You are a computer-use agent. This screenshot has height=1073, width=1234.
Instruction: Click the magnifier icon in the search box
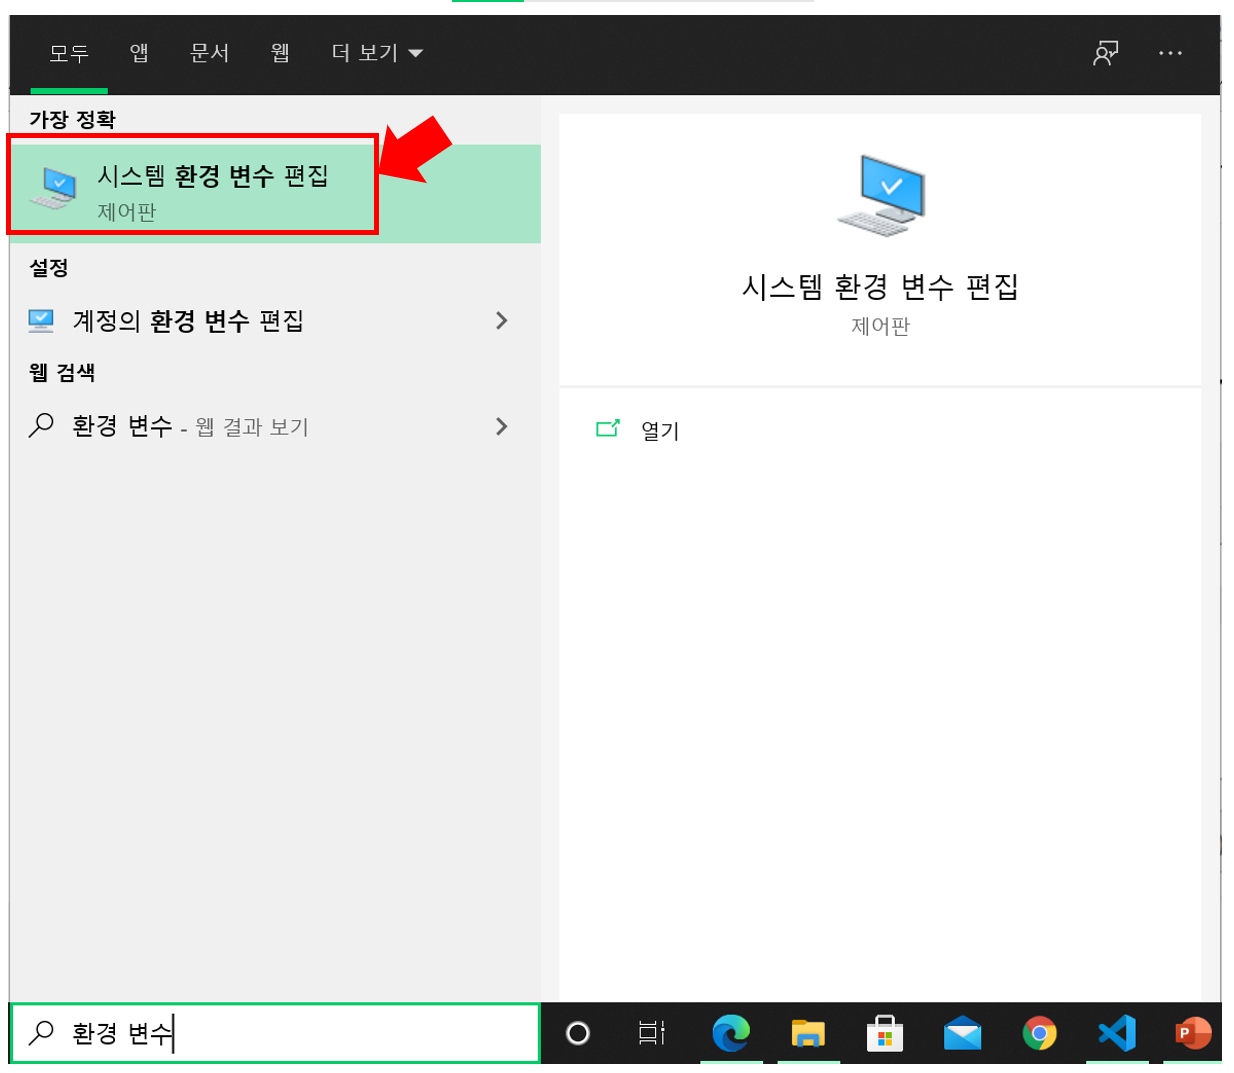41,1033
